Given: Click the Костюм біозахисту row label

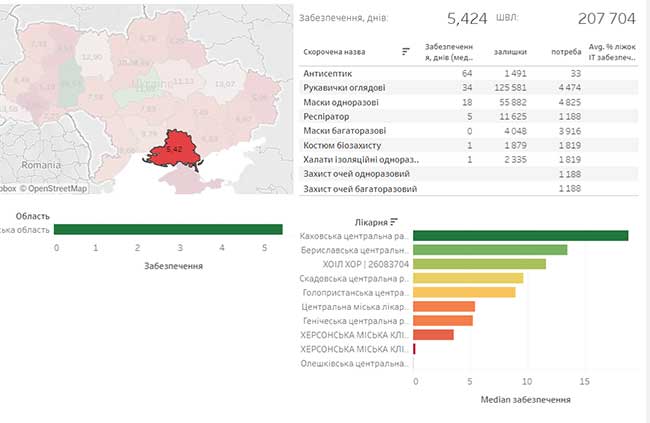Looking at the screenshot, I should tap(345, 146).
